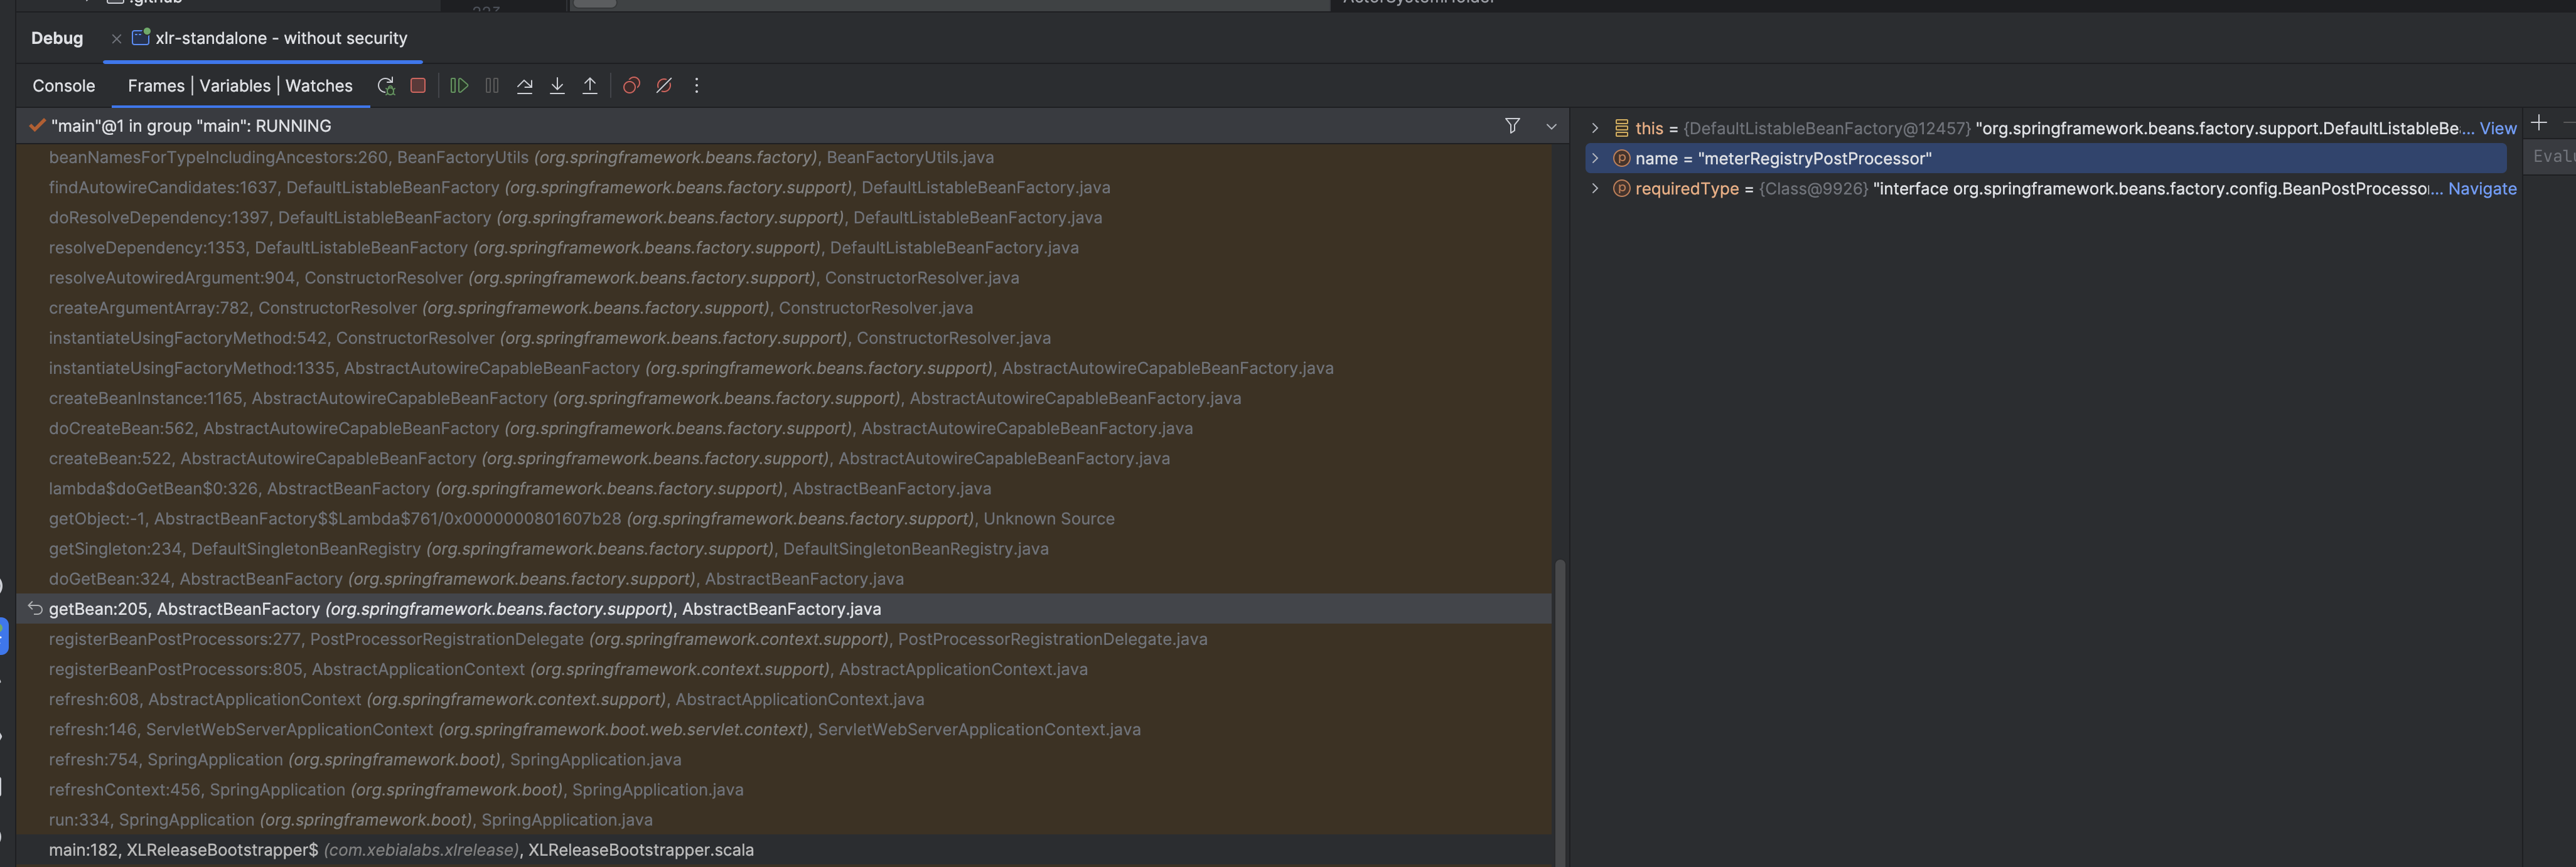This screenshot has width=2576, height=867.
Task: Resume program execution
Action: pos(458,86)
